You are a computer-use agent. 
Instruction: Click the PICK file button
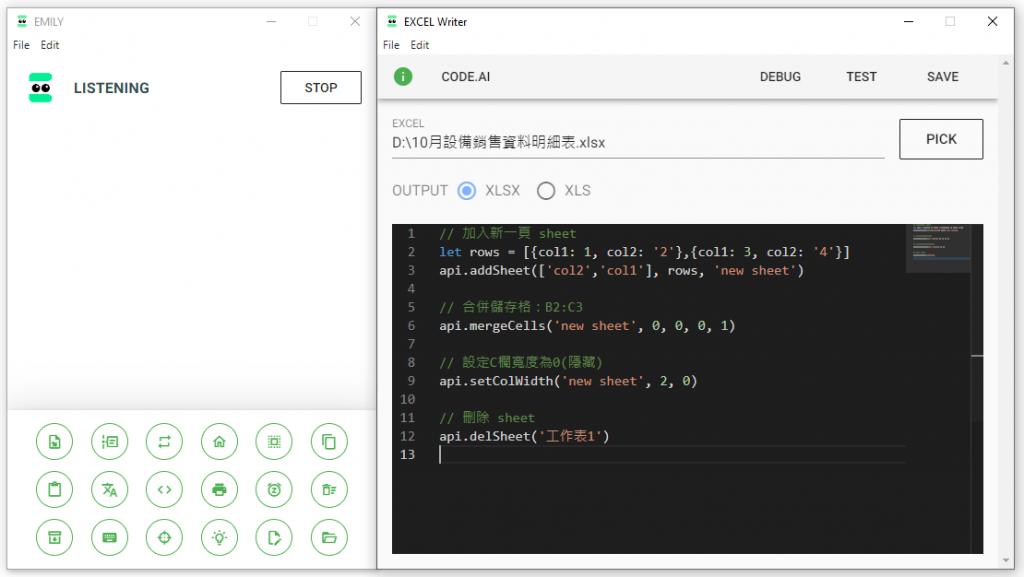click(x=941, y=139)
